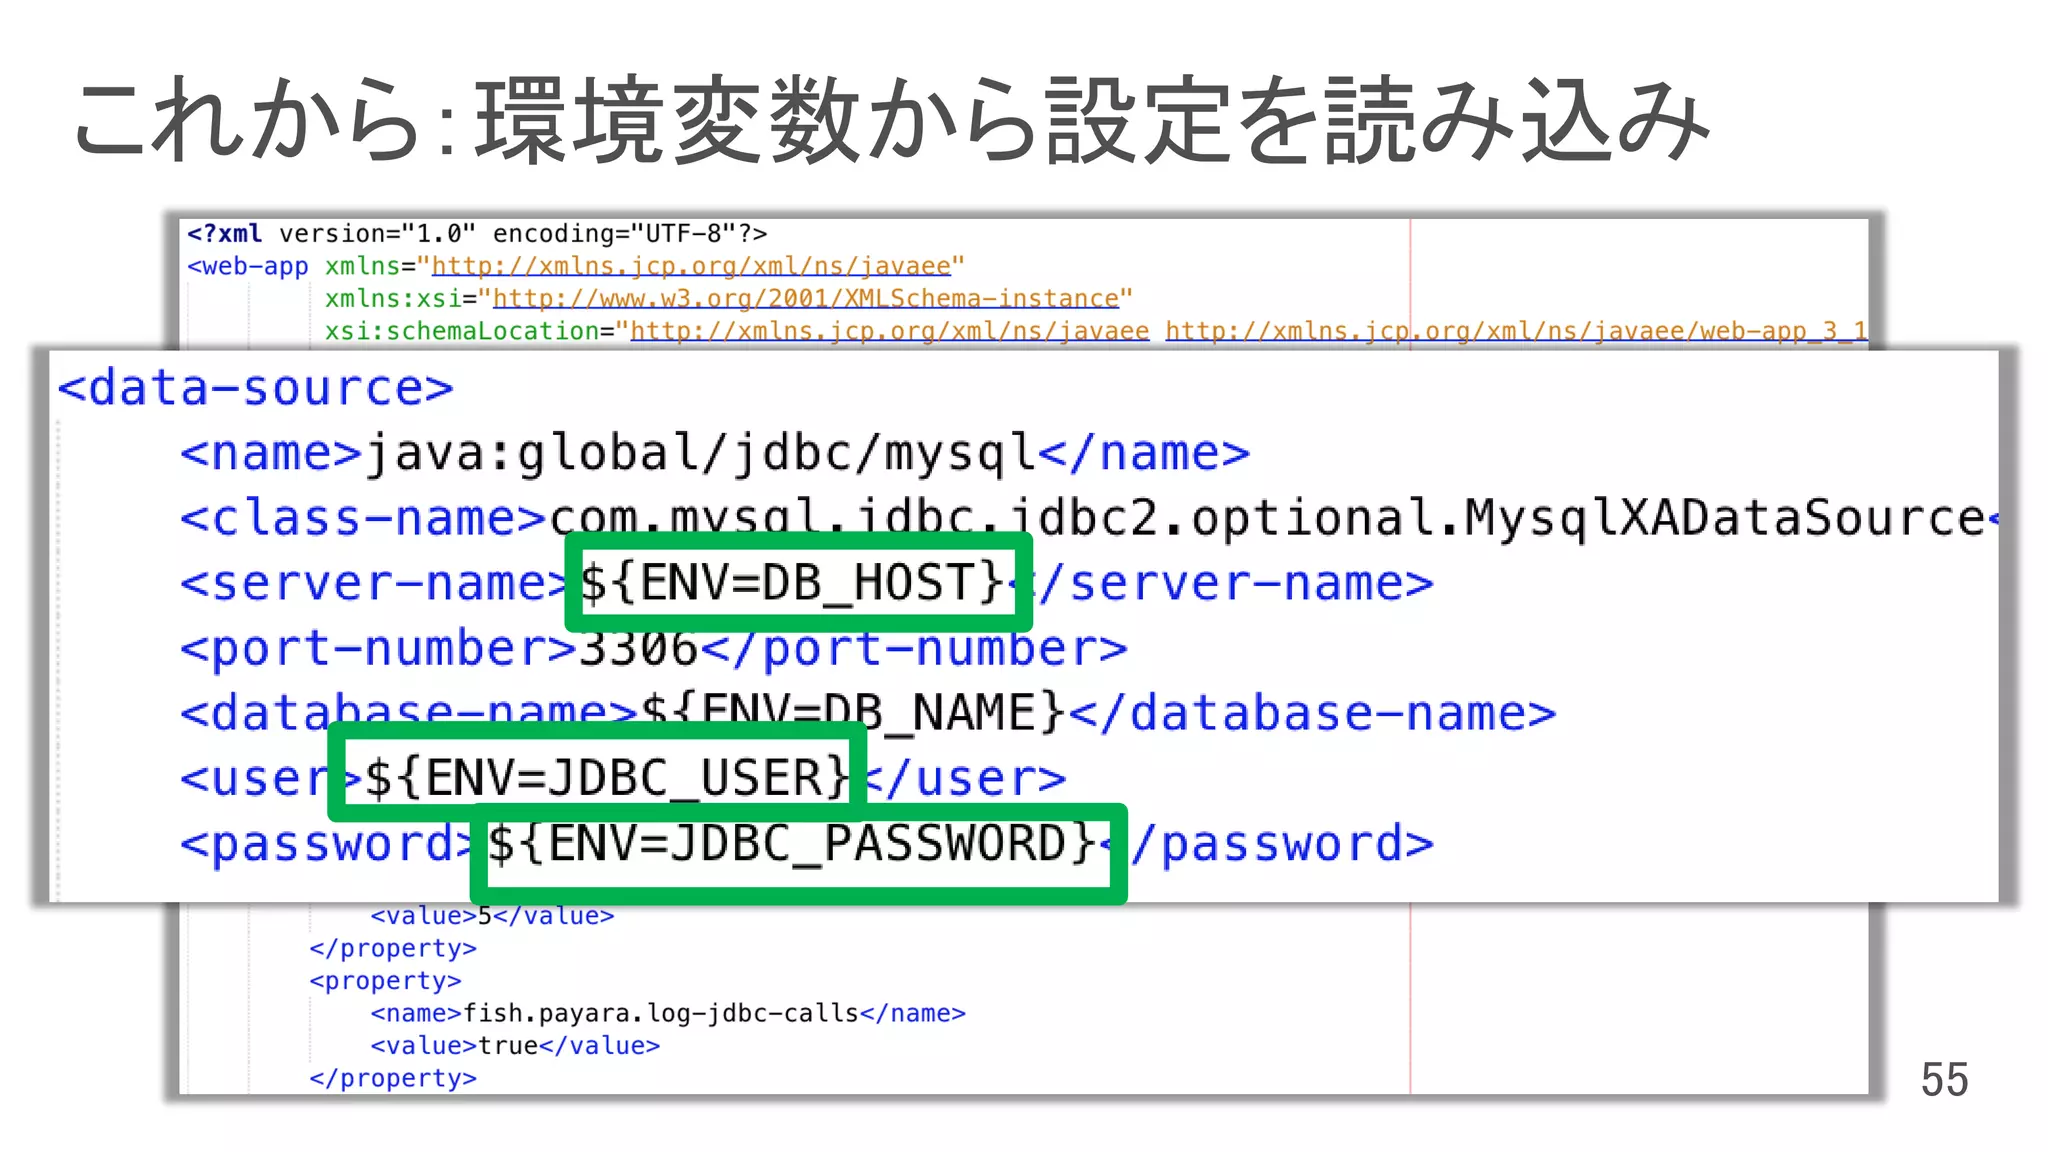The width and height of the screenshot is (2048, 1152).
Task: Click the javaee namespace link in xmlns
Action: [x=690, y=266]
